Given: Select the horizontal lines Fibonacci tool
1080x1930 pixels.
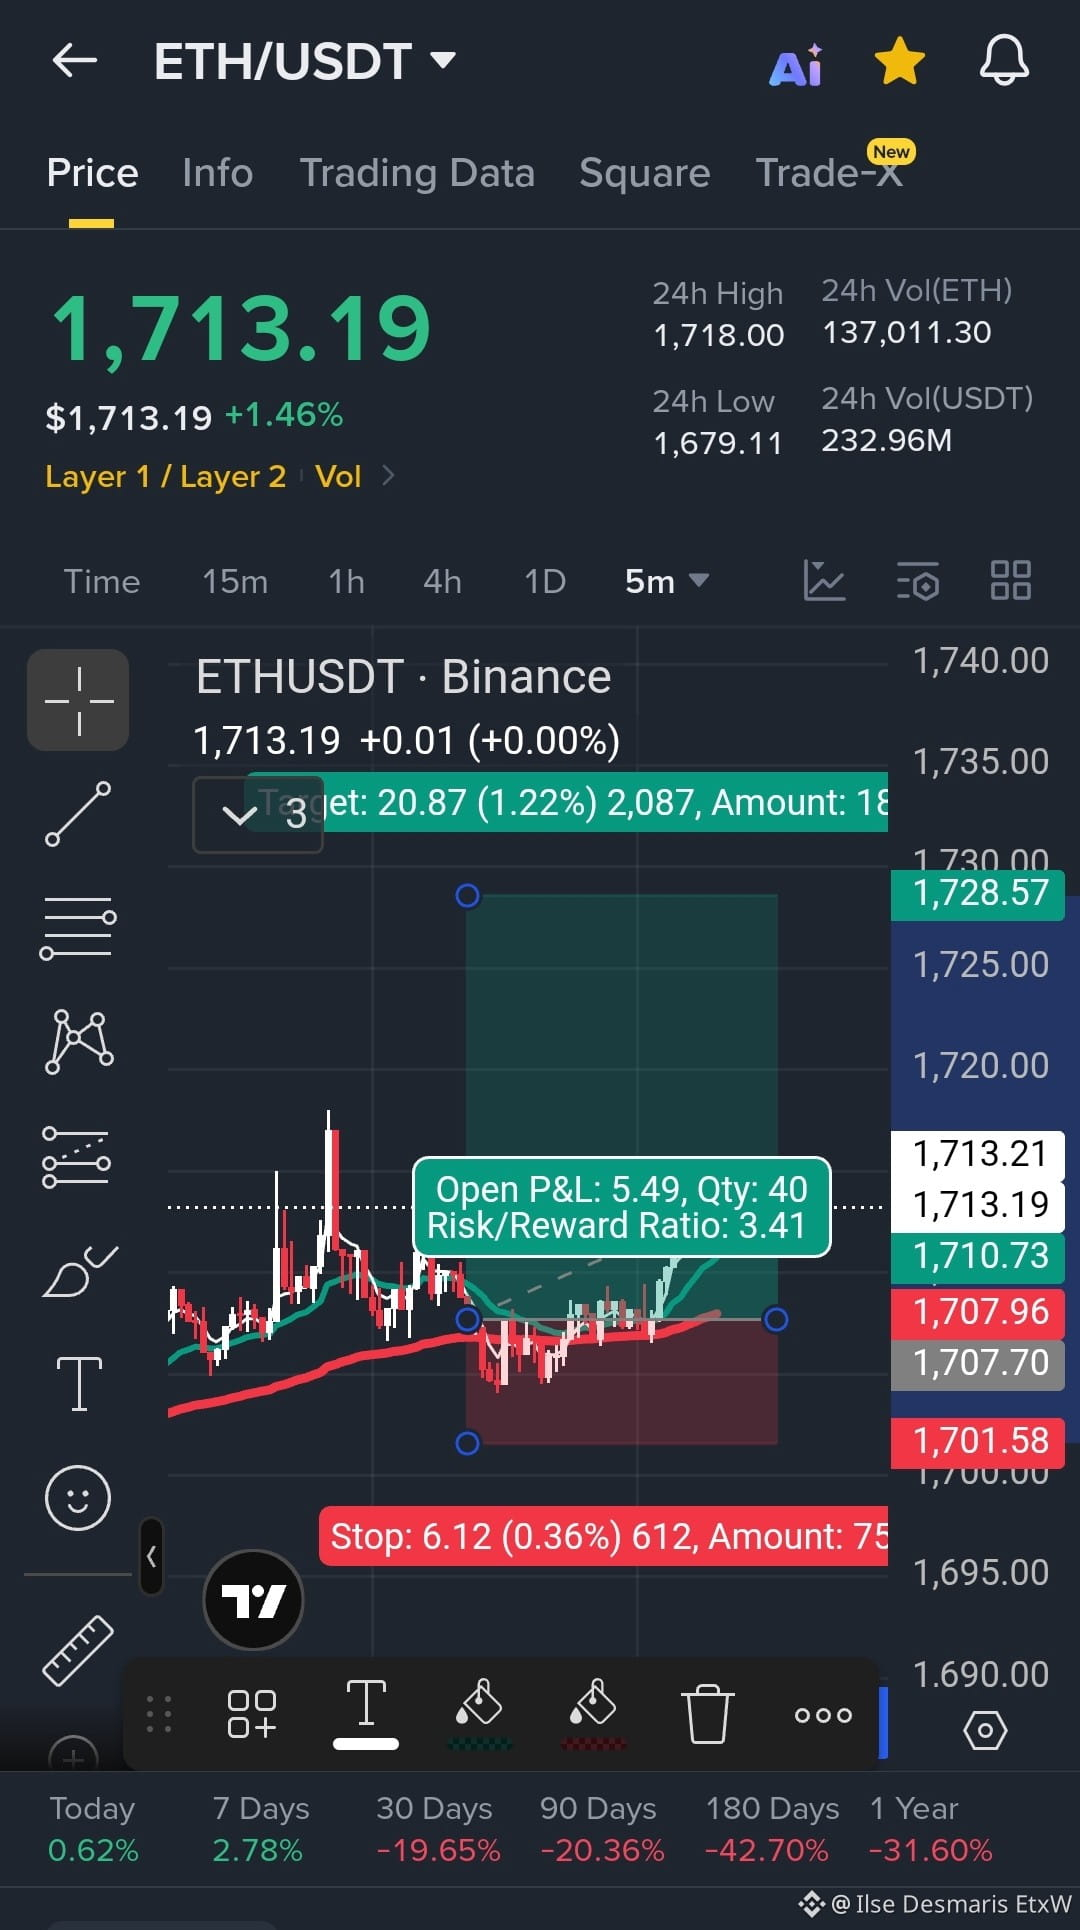Looking at the screenshot, I should point(78,928).
